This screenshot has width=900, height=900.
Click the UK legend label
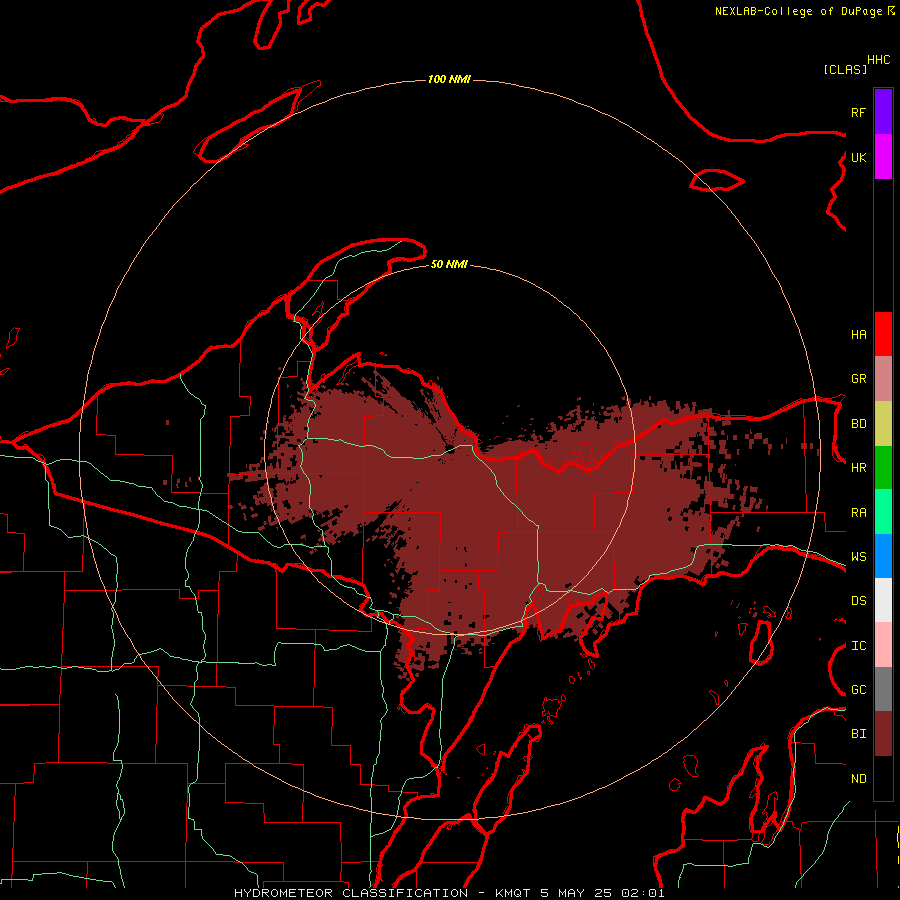tap(858, 157)
